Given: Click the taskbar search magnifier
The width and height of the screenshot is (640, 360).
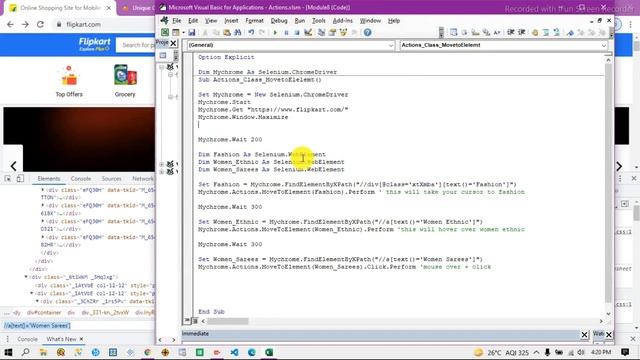Looking at the screenshot, I should coord(25,352).
